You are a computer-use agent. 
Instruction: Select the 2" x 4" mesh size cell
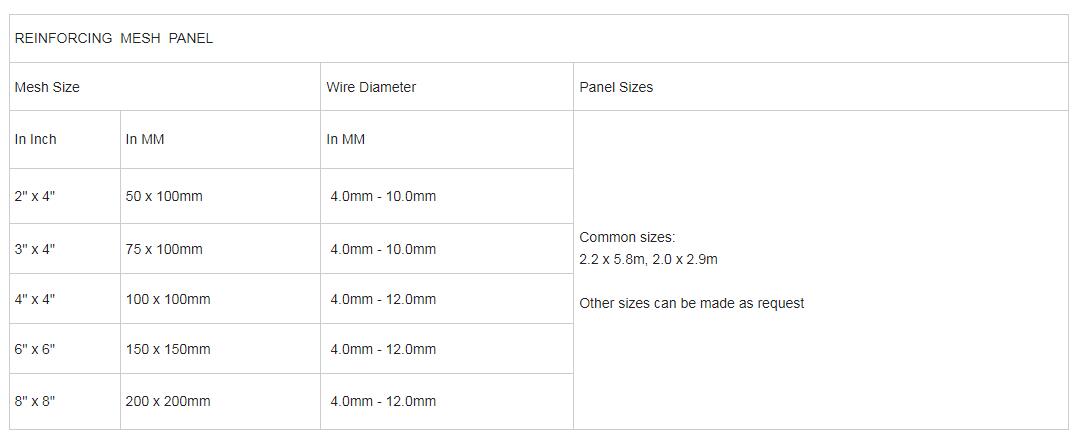[x=65, y=197]
